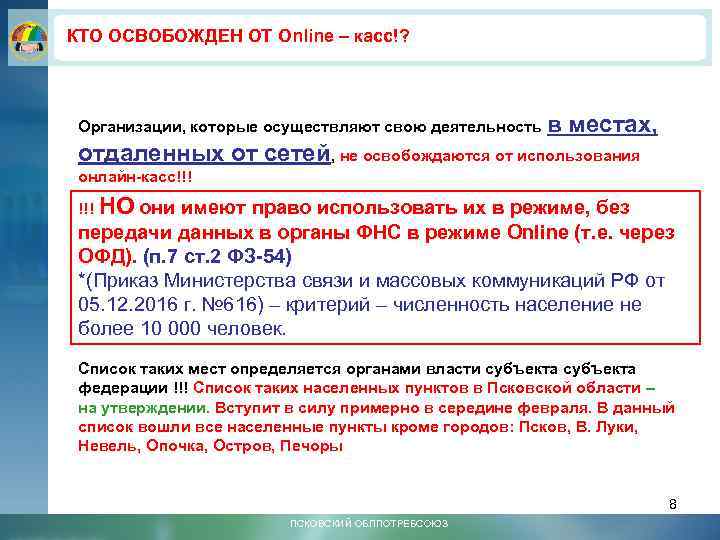
Task: Click the city list 'Невель, Опочка, Остров, Печоры'
Action: point(210,445)
